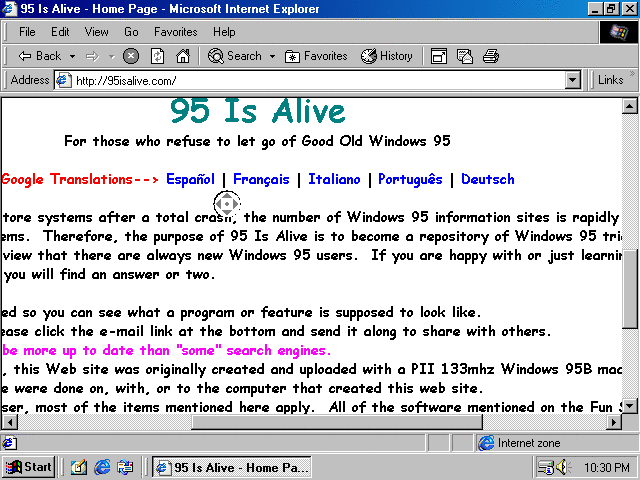The height and width of the screenshot is (480, 640).
Task: Click the horizontal scrollbar thumb
Action: point(337,422)
